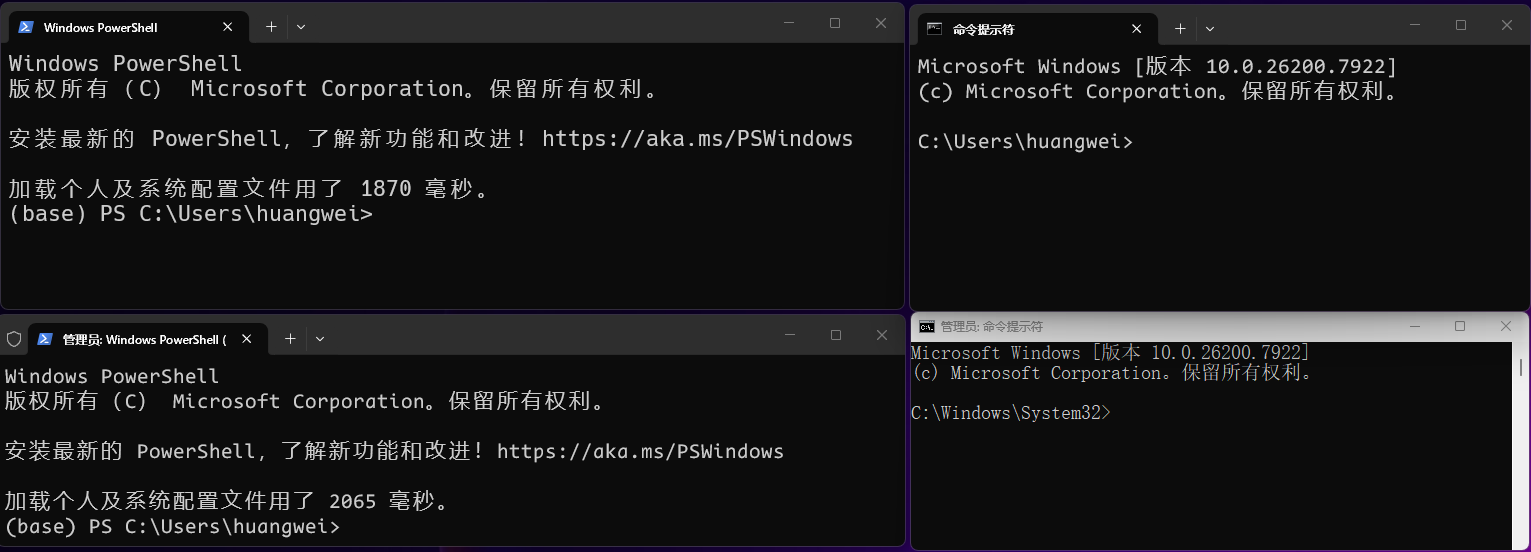Close the 管理员: Windows PowerShell tab
The height and width of the screenshot is (552, 1531).
(247, 339)
